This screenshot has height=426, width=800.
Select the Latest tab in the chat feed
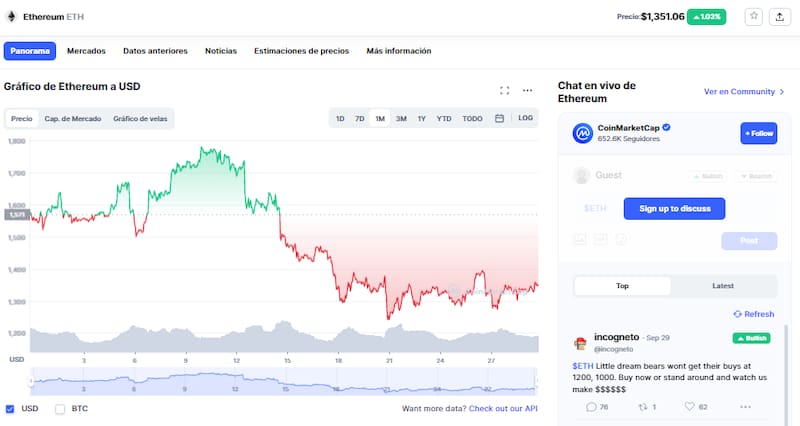tap(722, 286)
